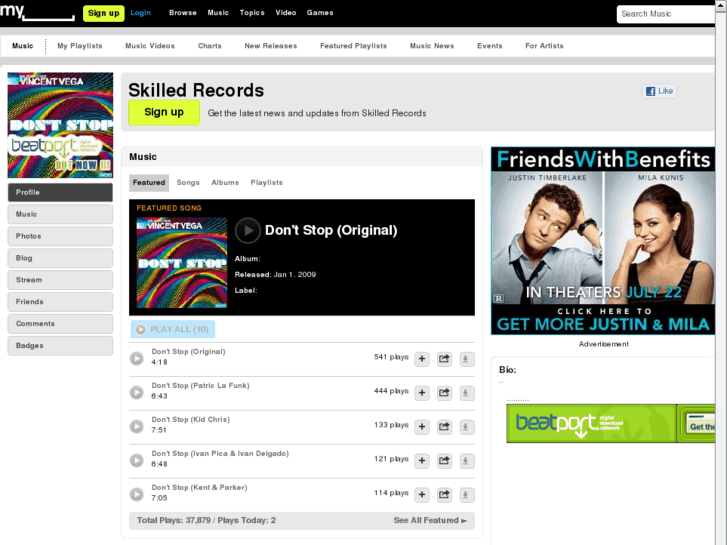Click See All Featured link
Screen dimensions: 727x545
pos(430,520)
